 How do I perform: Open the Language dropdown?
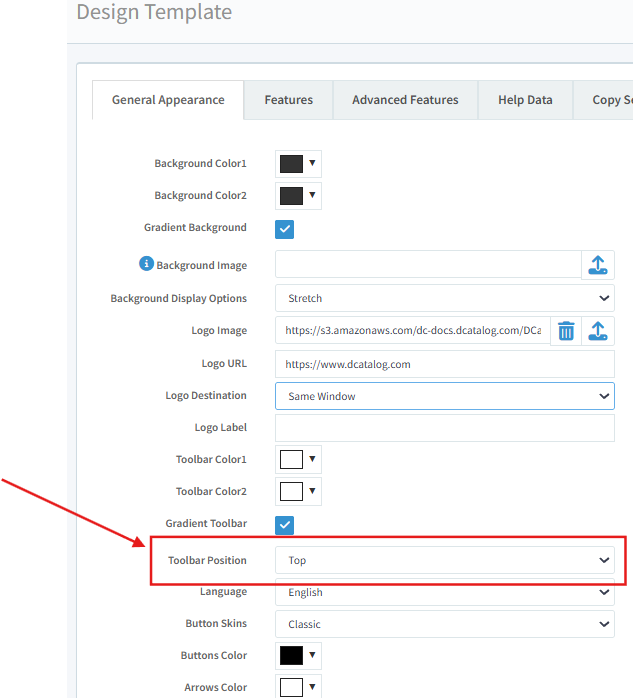point(444,592)
